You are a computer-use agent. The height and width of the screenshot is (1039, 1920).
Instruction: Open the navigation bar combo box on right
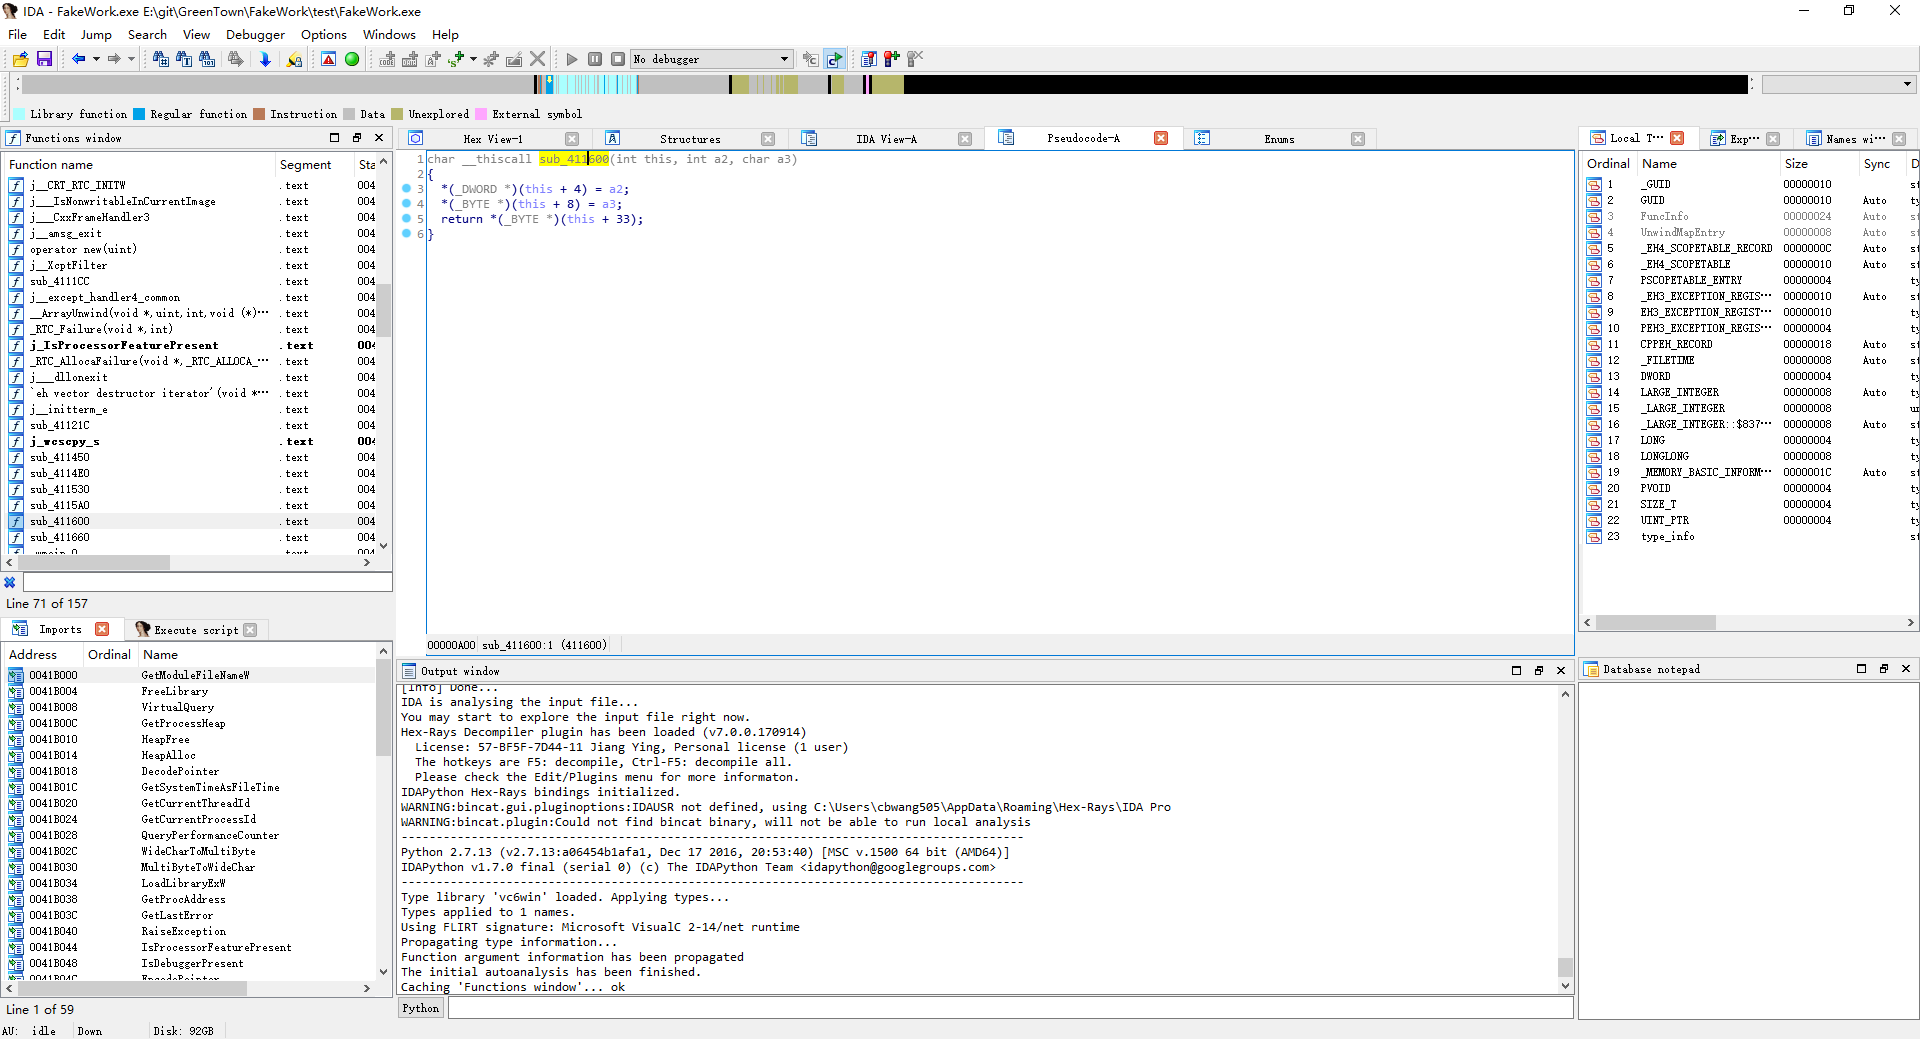click(x=1838, y=84)
